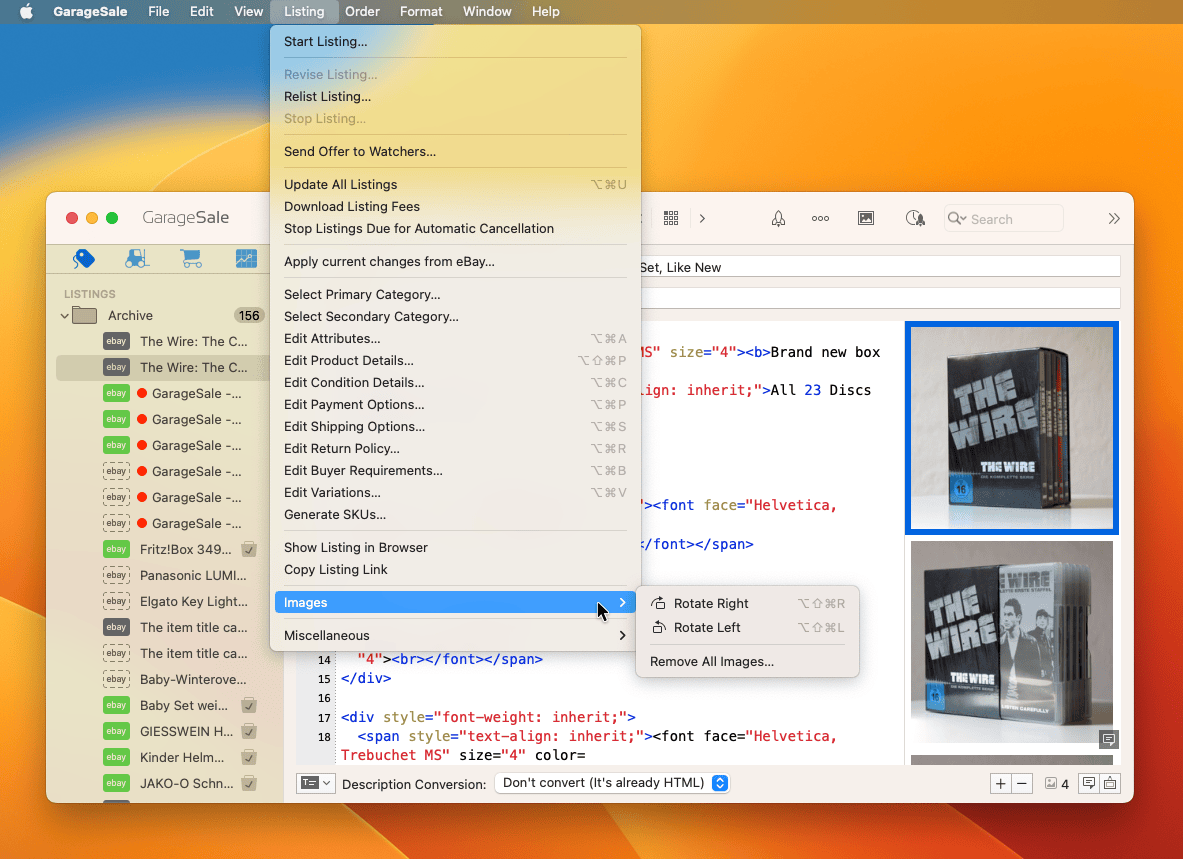
Task: Click the sold bag checkmark on Baby Set row
Action: [x=249, y=705]
